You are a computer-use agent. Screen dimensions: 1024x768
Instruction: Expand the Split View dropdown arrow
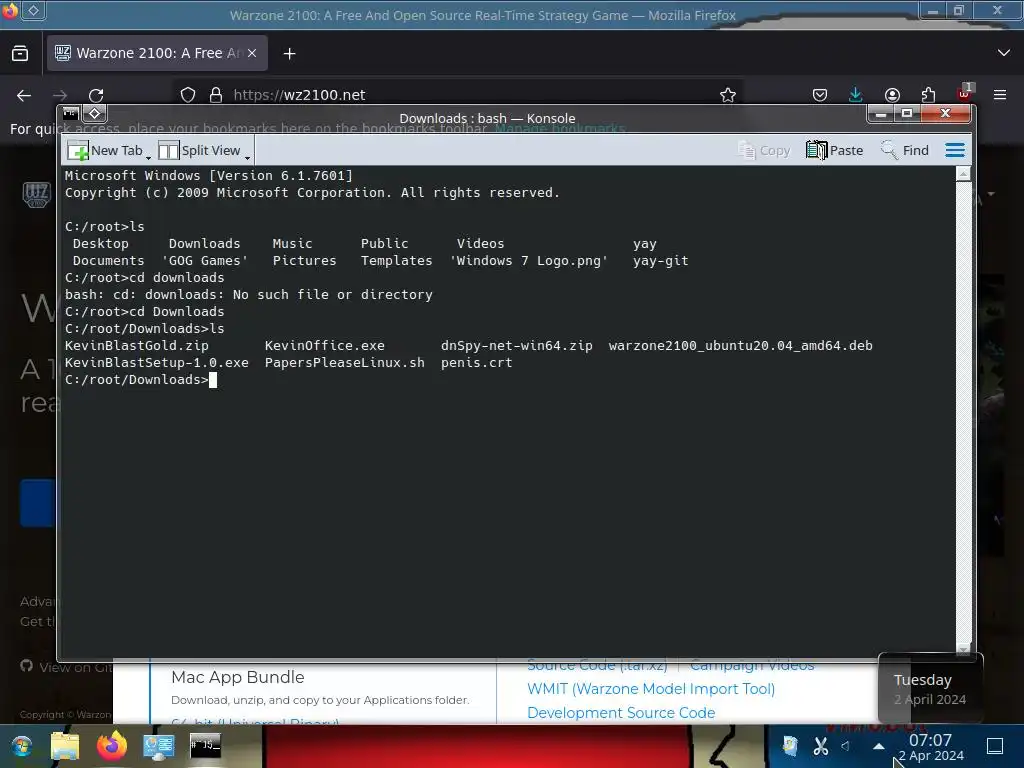pyautogui.click(x=248, y=157)
